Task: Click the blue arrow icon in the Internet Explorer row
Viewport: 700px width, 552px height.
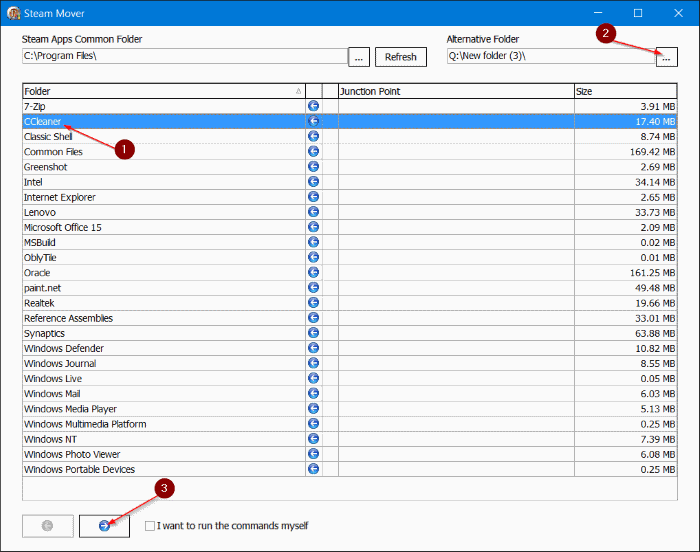Action: (314, 197)
